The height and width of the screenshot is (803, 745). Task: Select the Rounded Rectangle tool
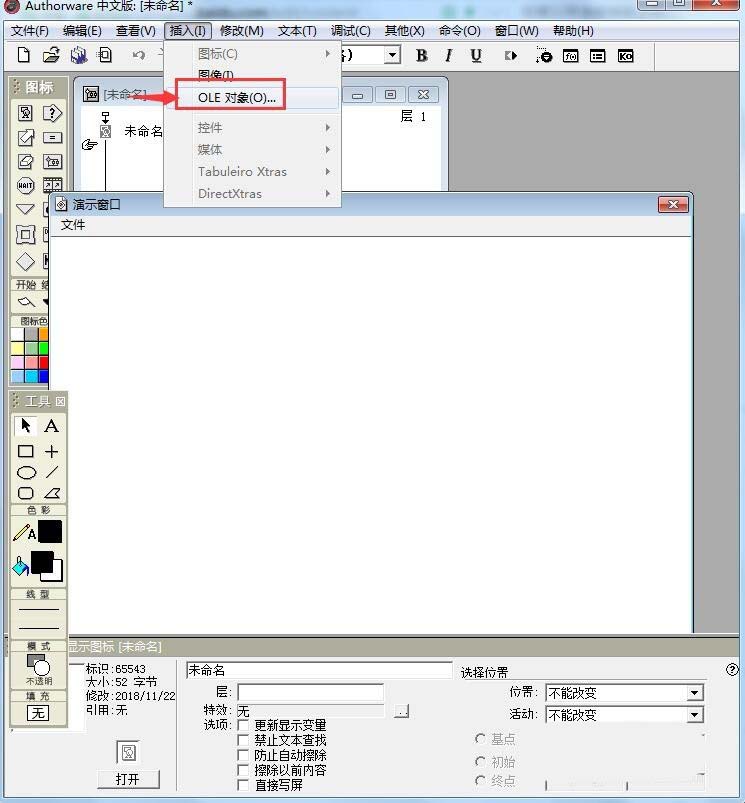pos(26,493)
